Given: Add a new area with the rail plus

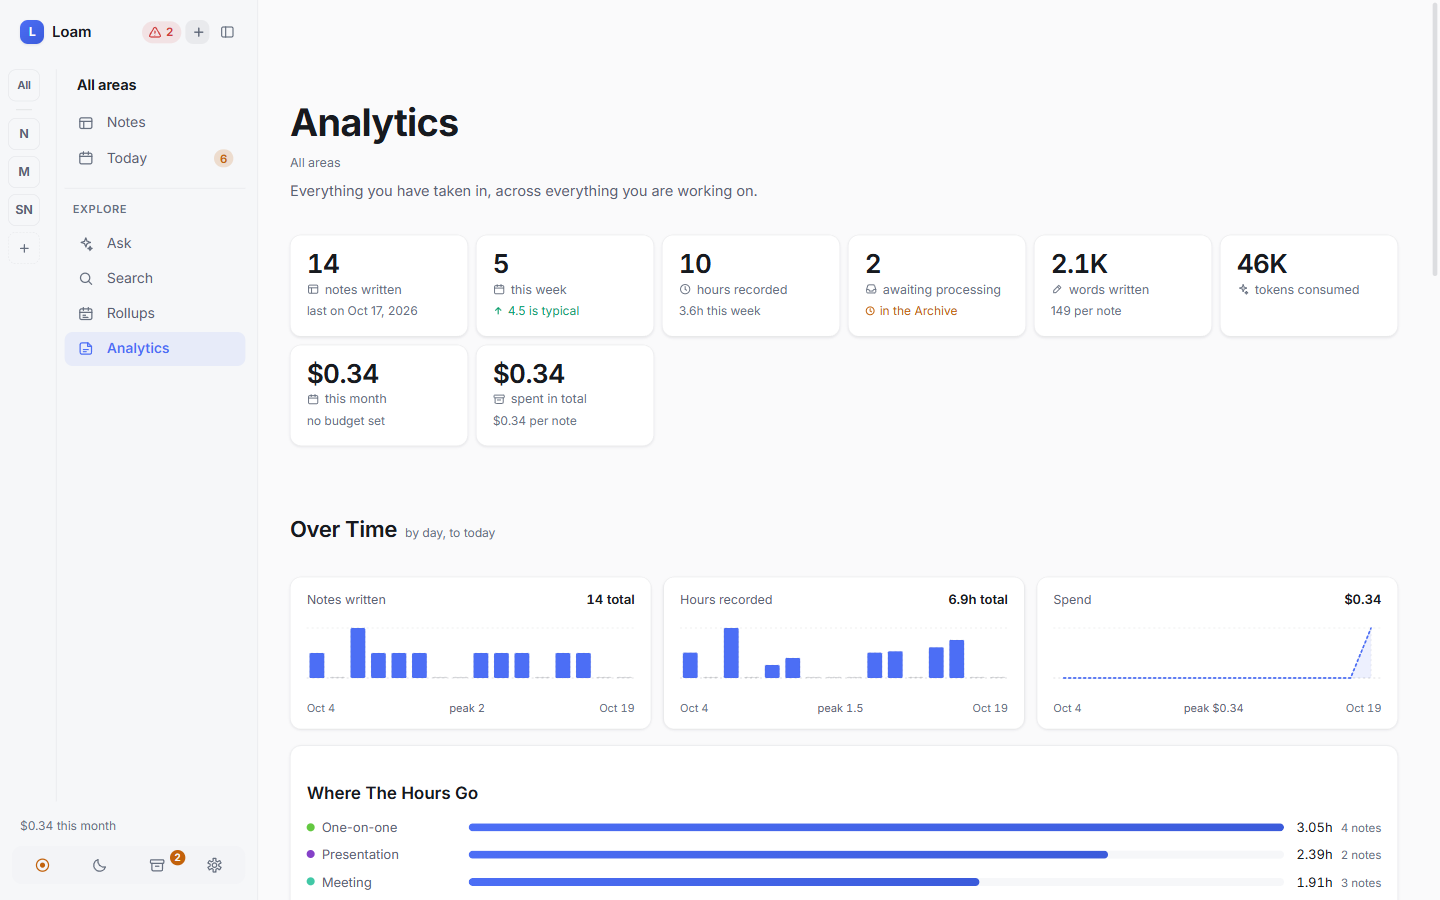Looking at the screenshot, I should (x=24, y=248).
